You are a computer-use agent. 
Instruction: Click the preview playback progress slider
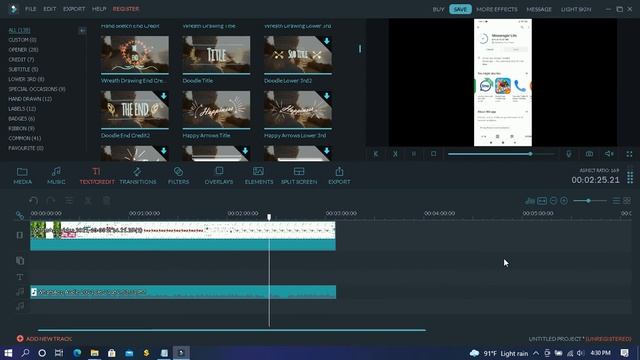coord(501,154)
